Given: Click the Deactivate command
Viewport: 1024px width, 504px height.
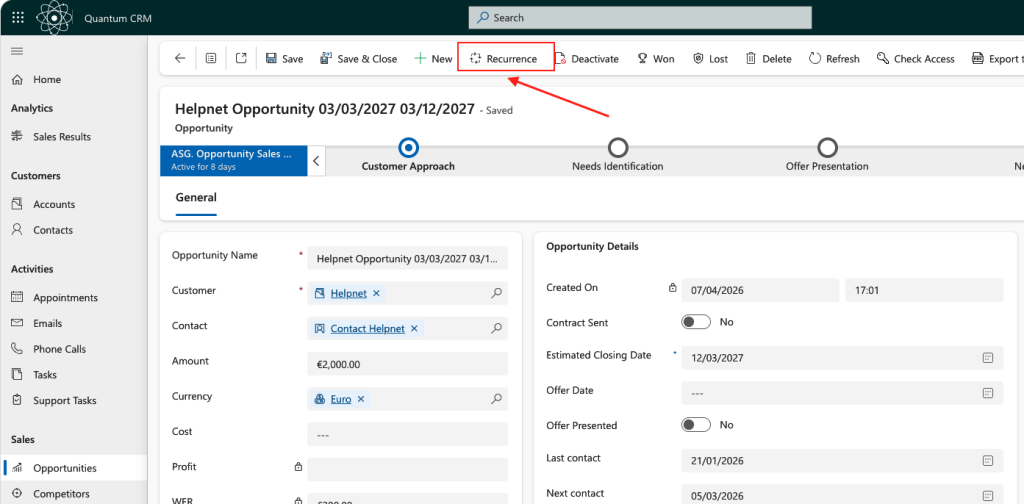Looking at the screenshot, I should 586,59.
